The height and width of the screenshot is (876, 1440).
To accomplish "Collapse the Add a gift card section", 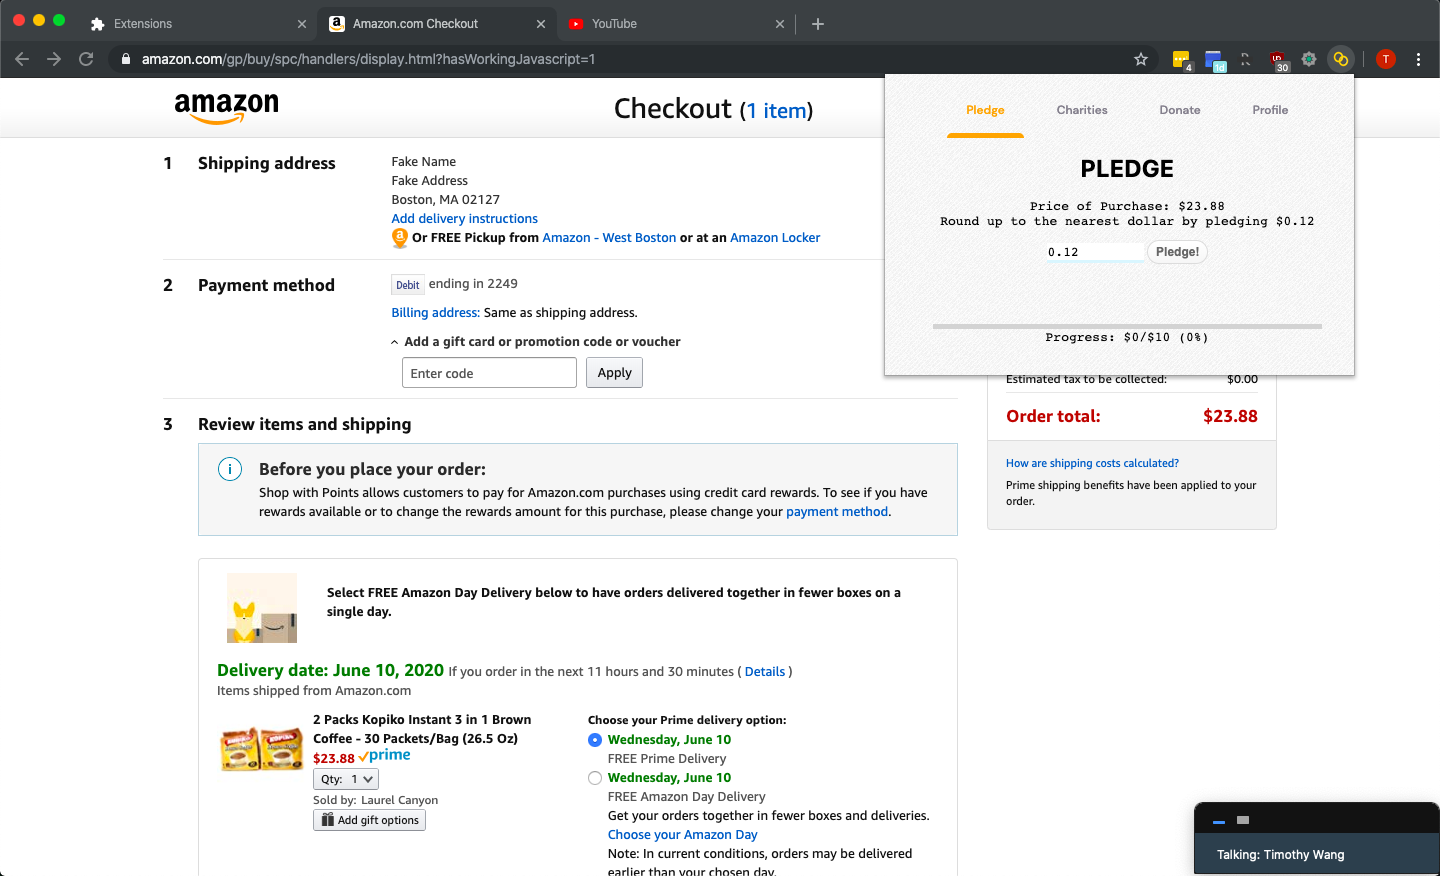I will pos(536,342).
